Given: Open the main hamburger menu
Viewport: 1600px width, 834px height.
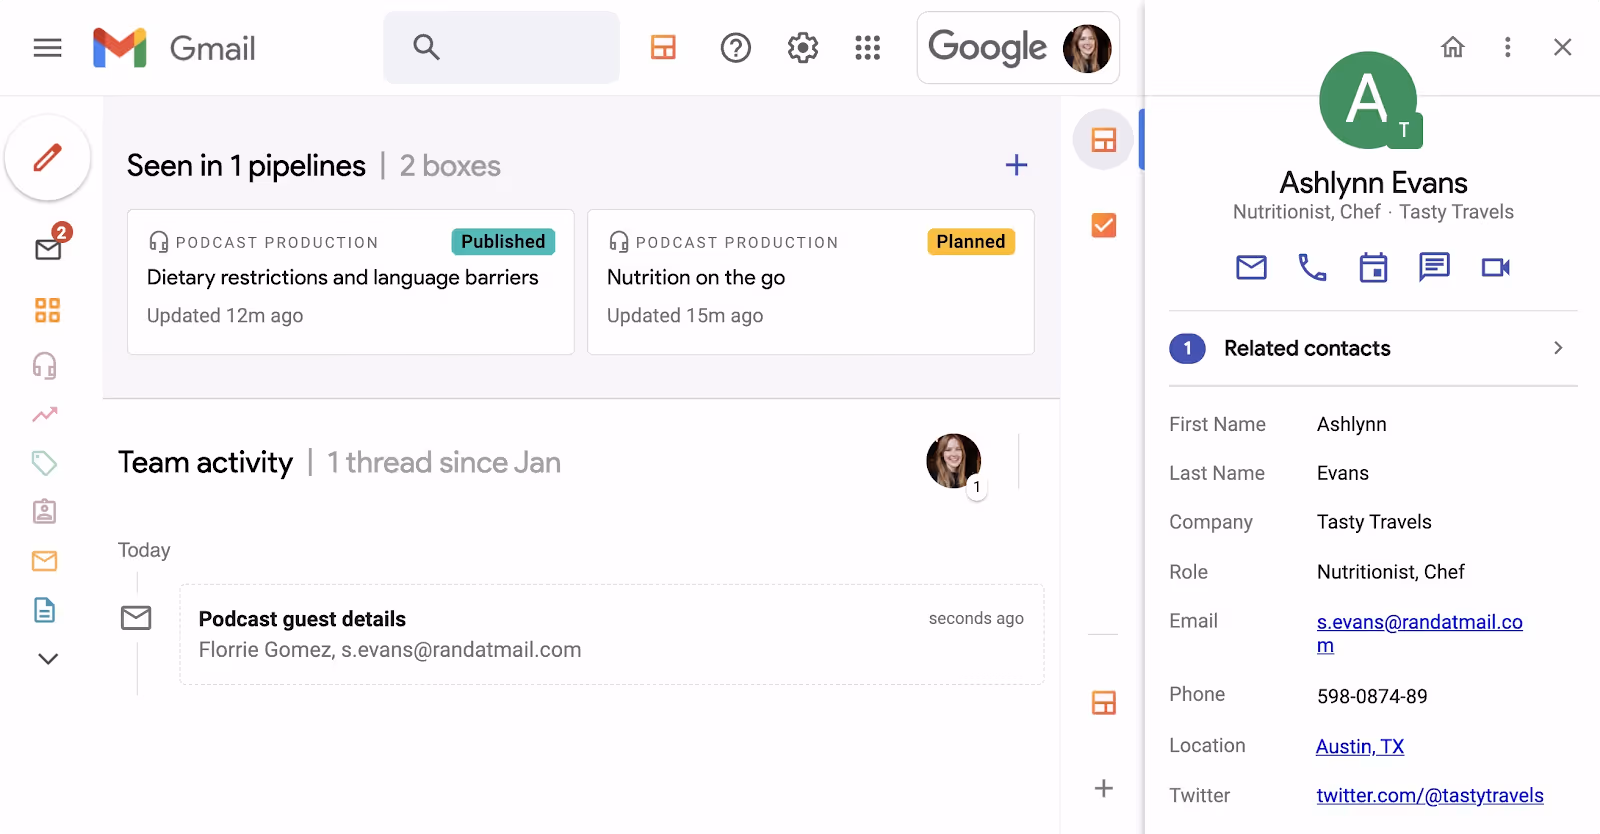Looking at the screenshot, I should 47,48.
